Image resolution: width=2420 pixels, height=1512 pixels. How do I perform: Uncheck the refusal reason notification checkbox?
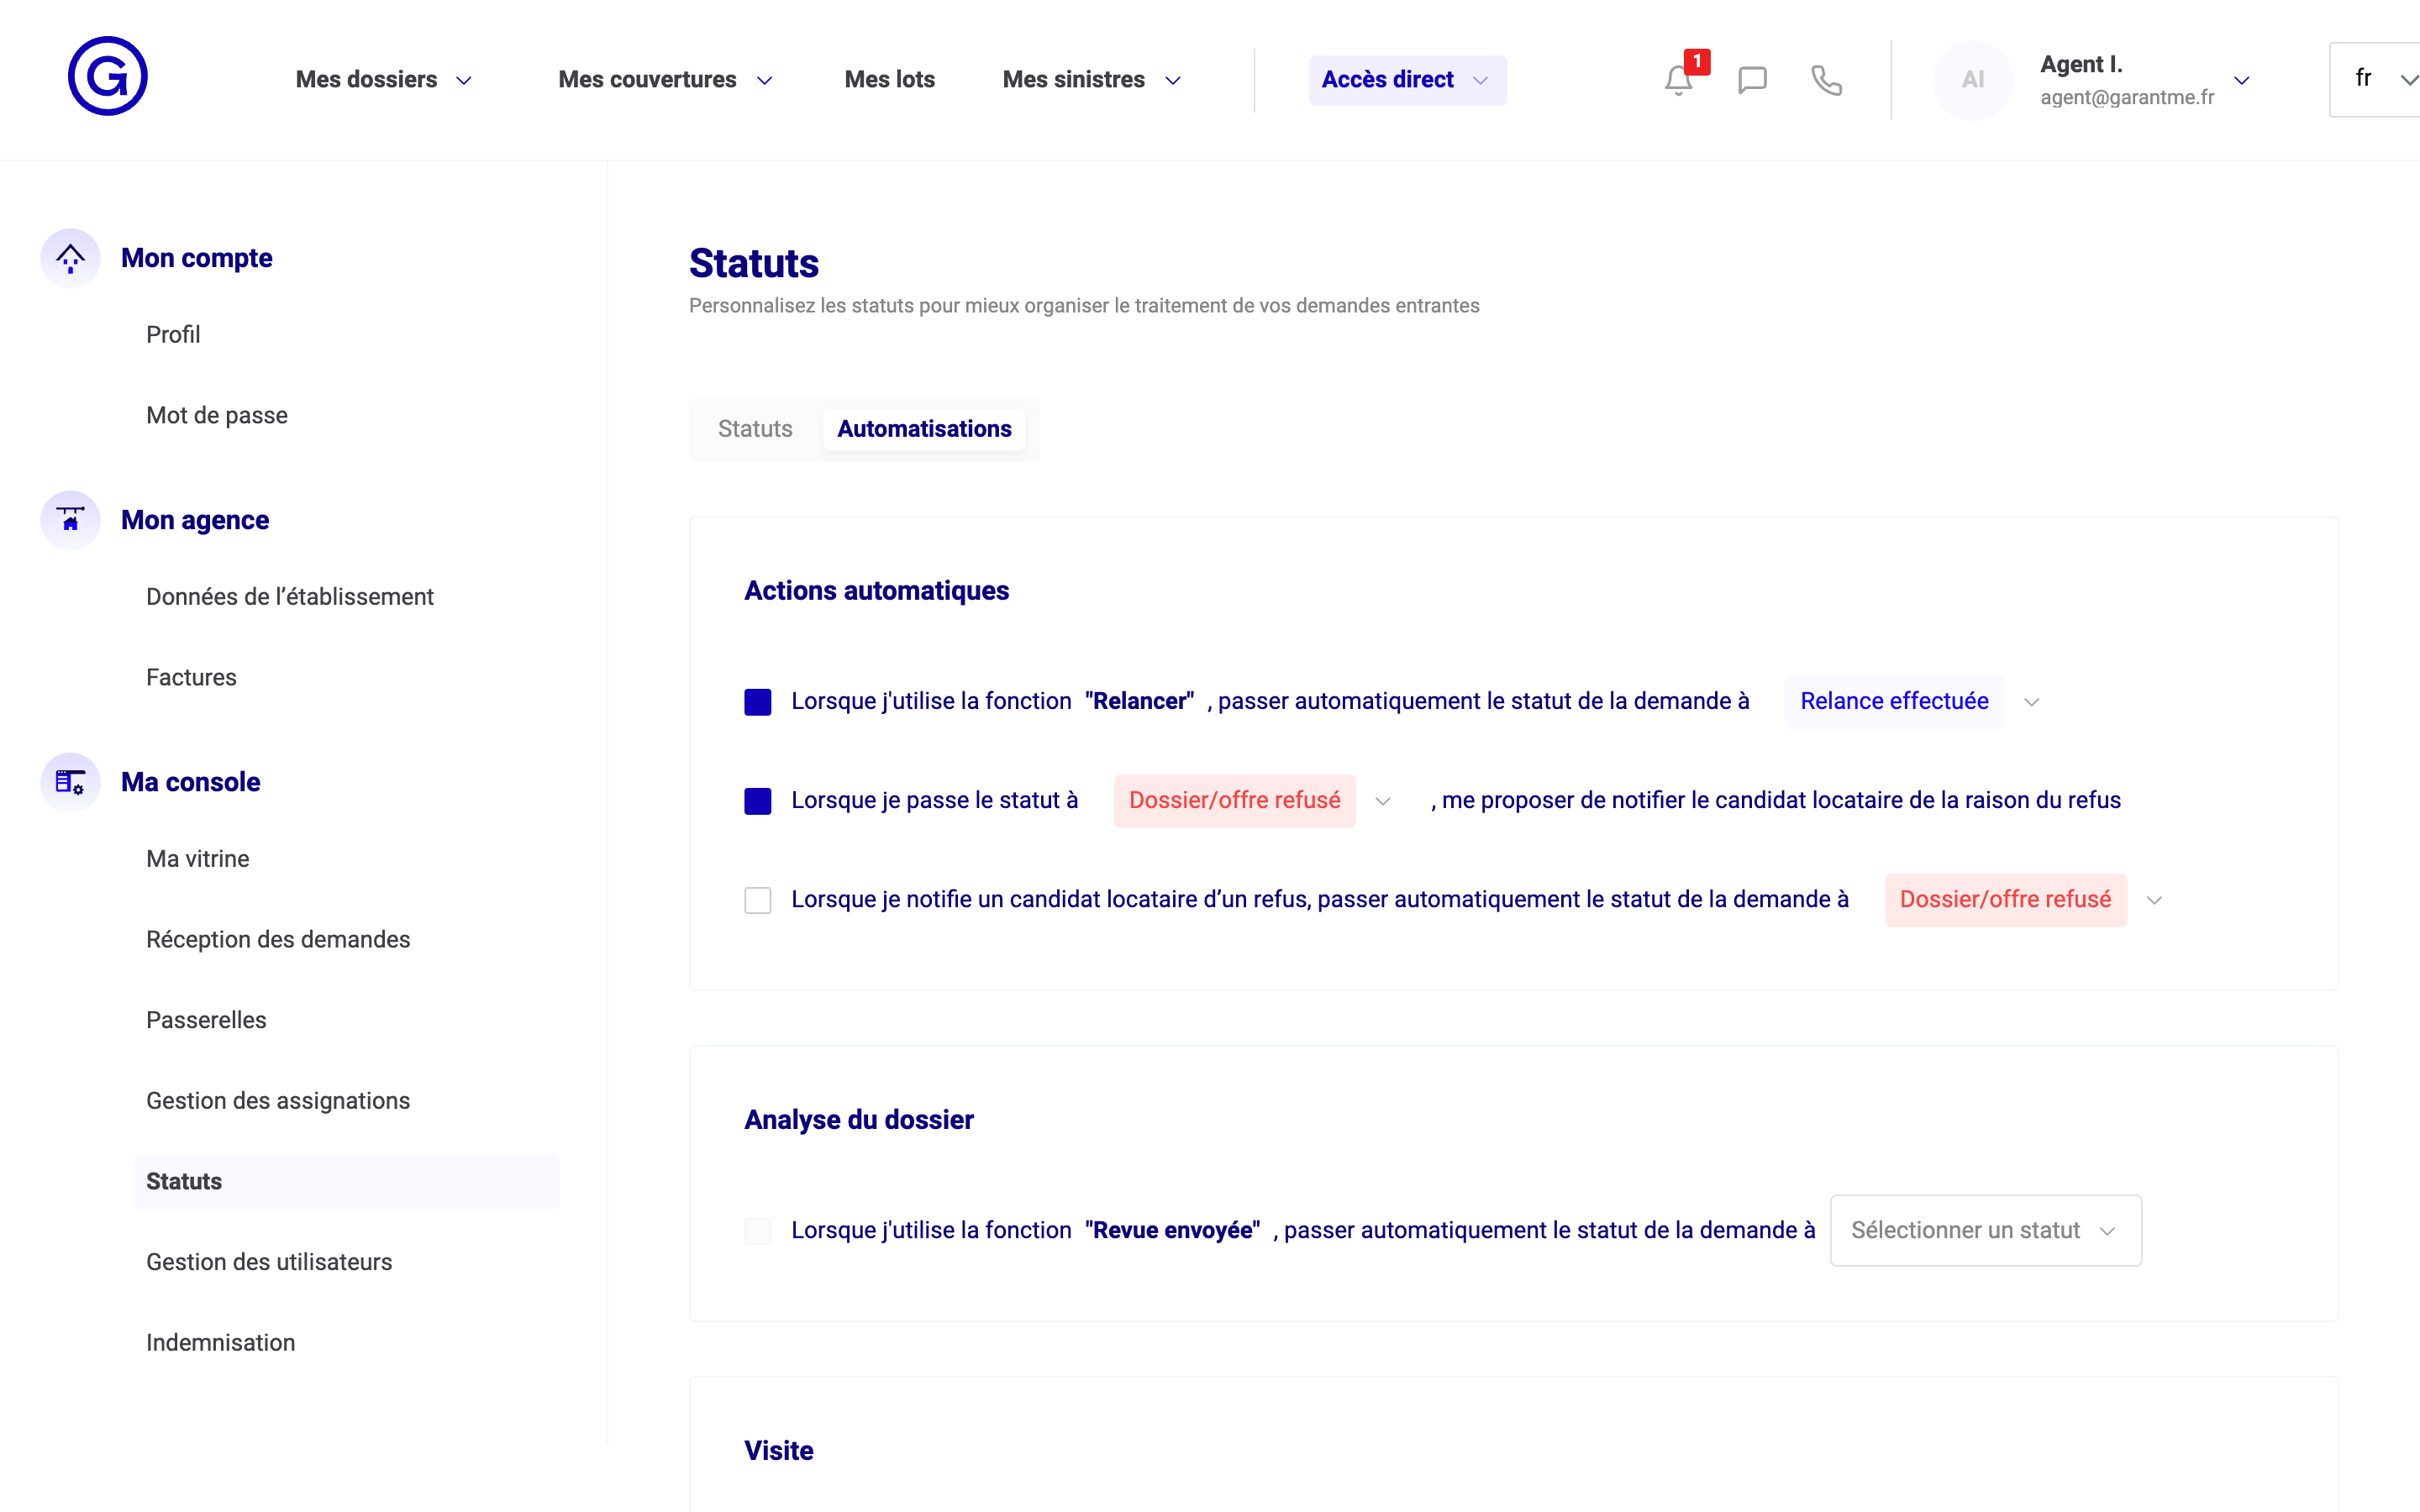(758, 801)
